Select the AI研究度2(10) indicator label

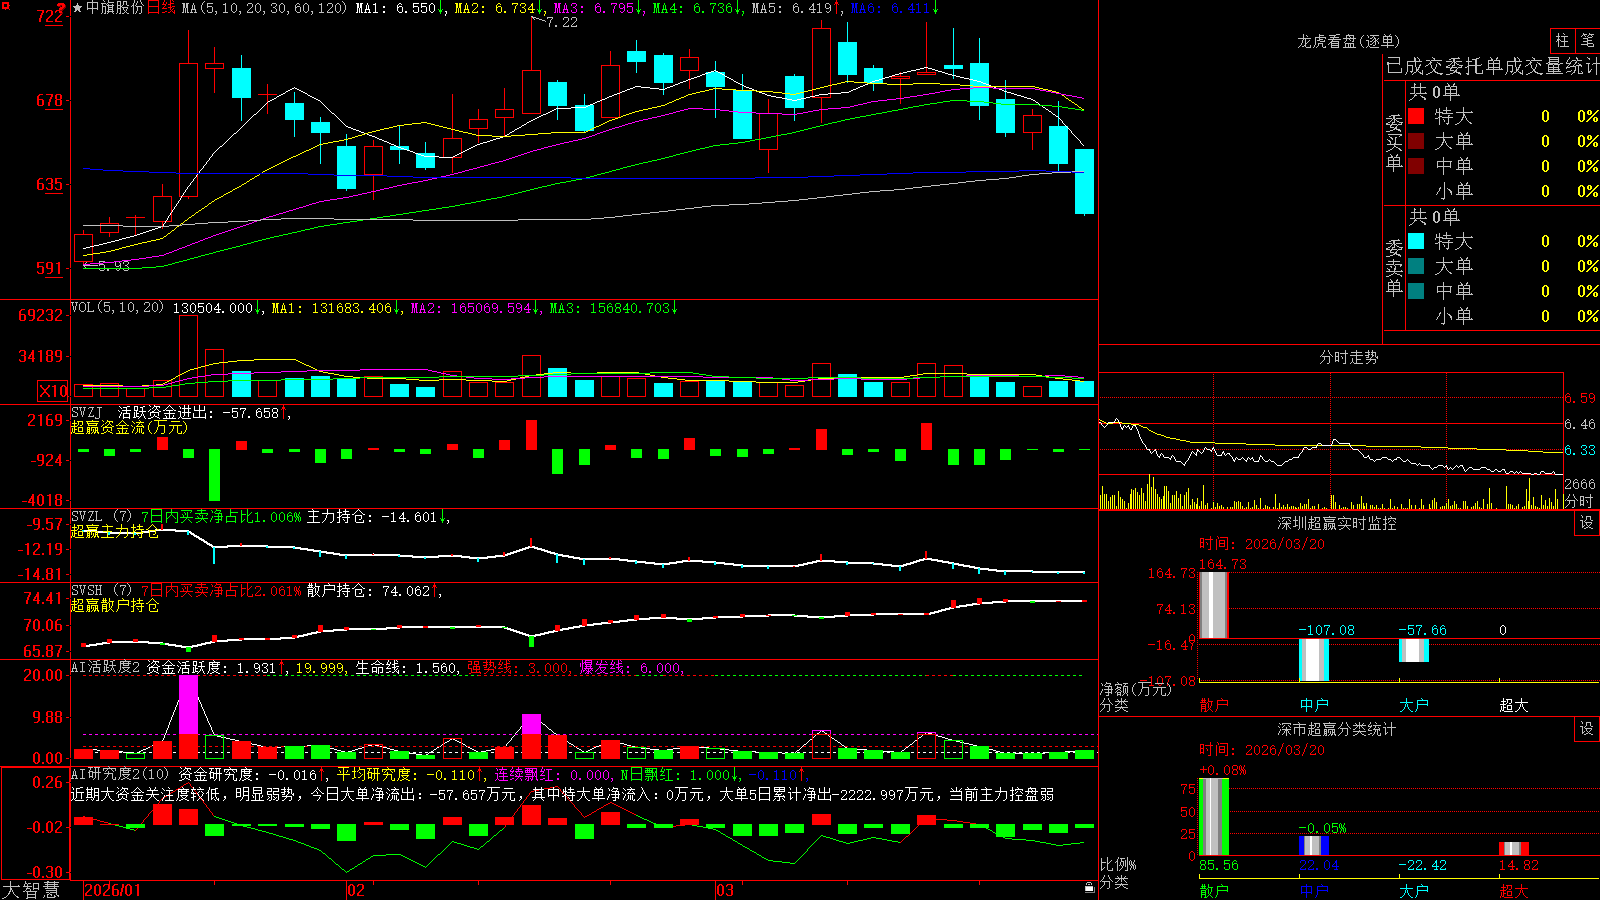pos(120,774)
